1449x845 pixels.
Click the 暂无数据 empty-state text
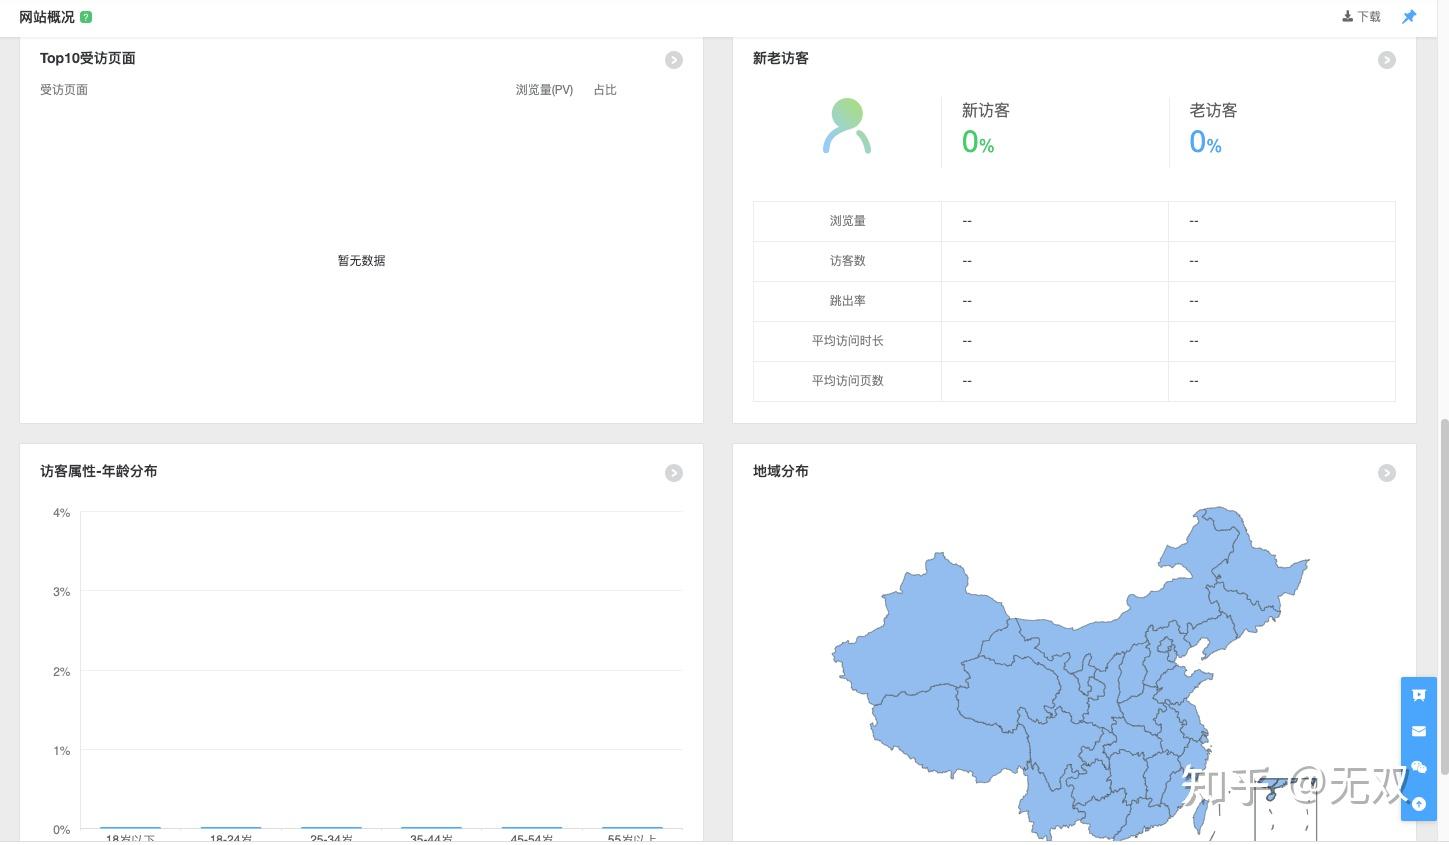361,260
